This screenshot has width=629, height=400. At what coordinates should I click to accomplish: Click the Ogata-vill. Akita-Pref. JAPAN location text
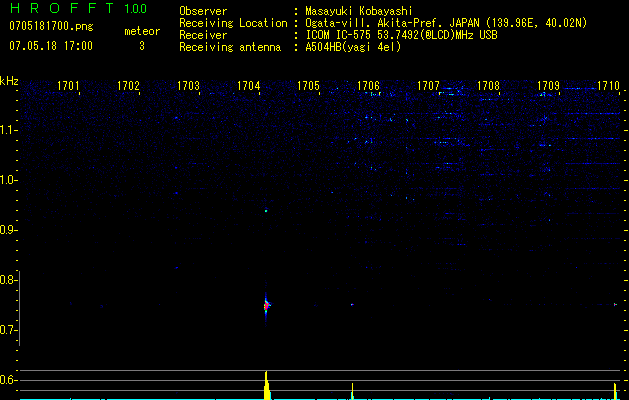393,23
